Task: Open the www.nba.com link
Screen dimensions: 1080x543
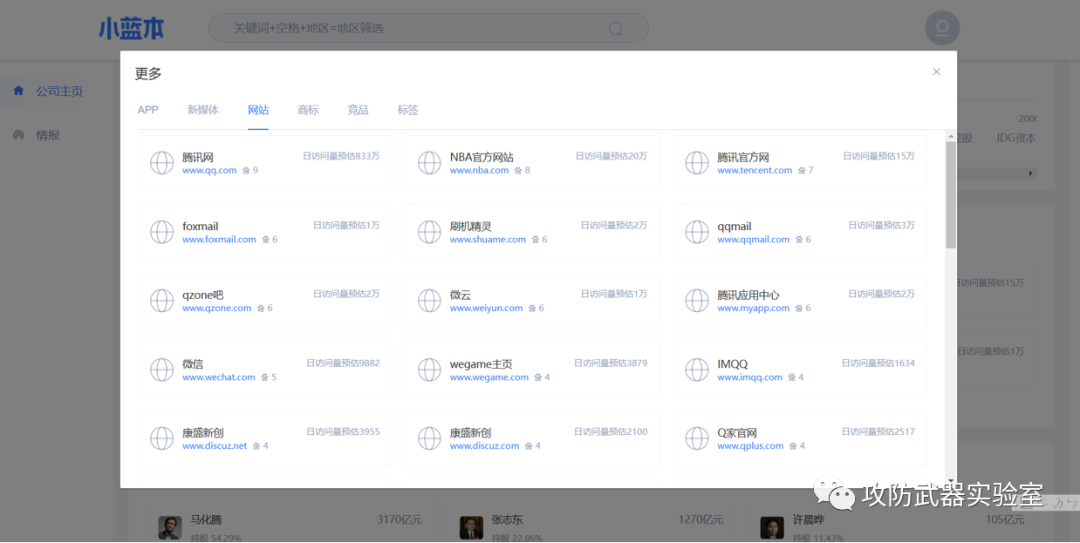Action: pyautogui.click(x=479, y=170)
